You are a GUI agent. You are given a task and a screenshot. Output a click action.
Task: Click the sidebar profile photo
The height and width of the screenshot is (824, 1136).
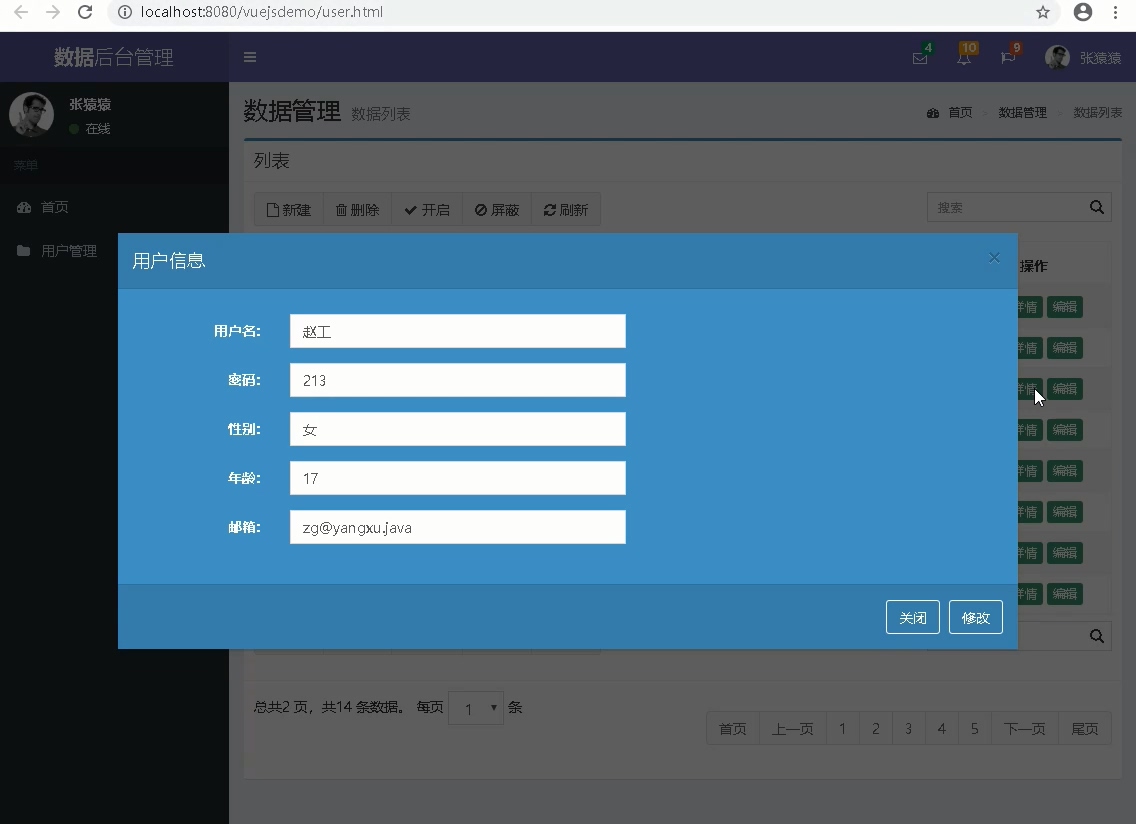point(31,115)
